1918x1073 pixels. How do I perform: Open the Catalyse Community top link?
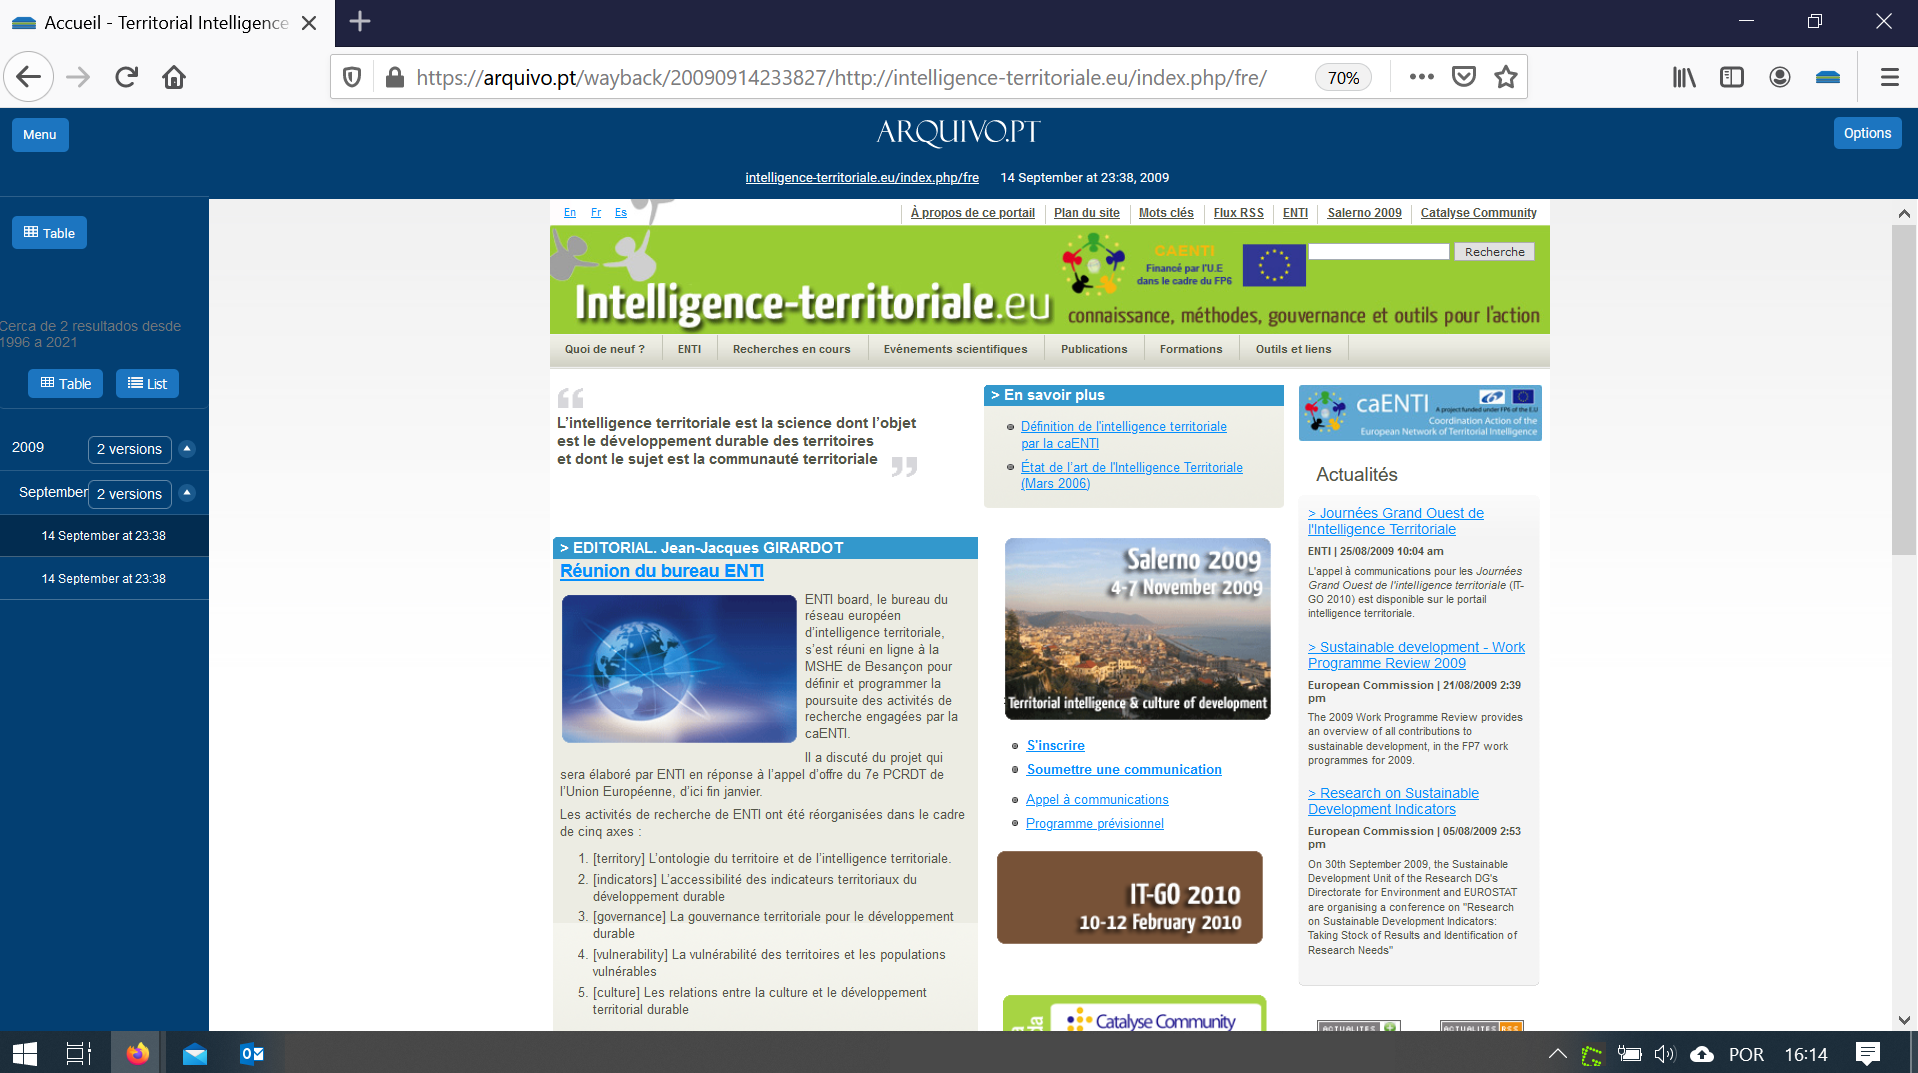click(x=1478, y=213)
